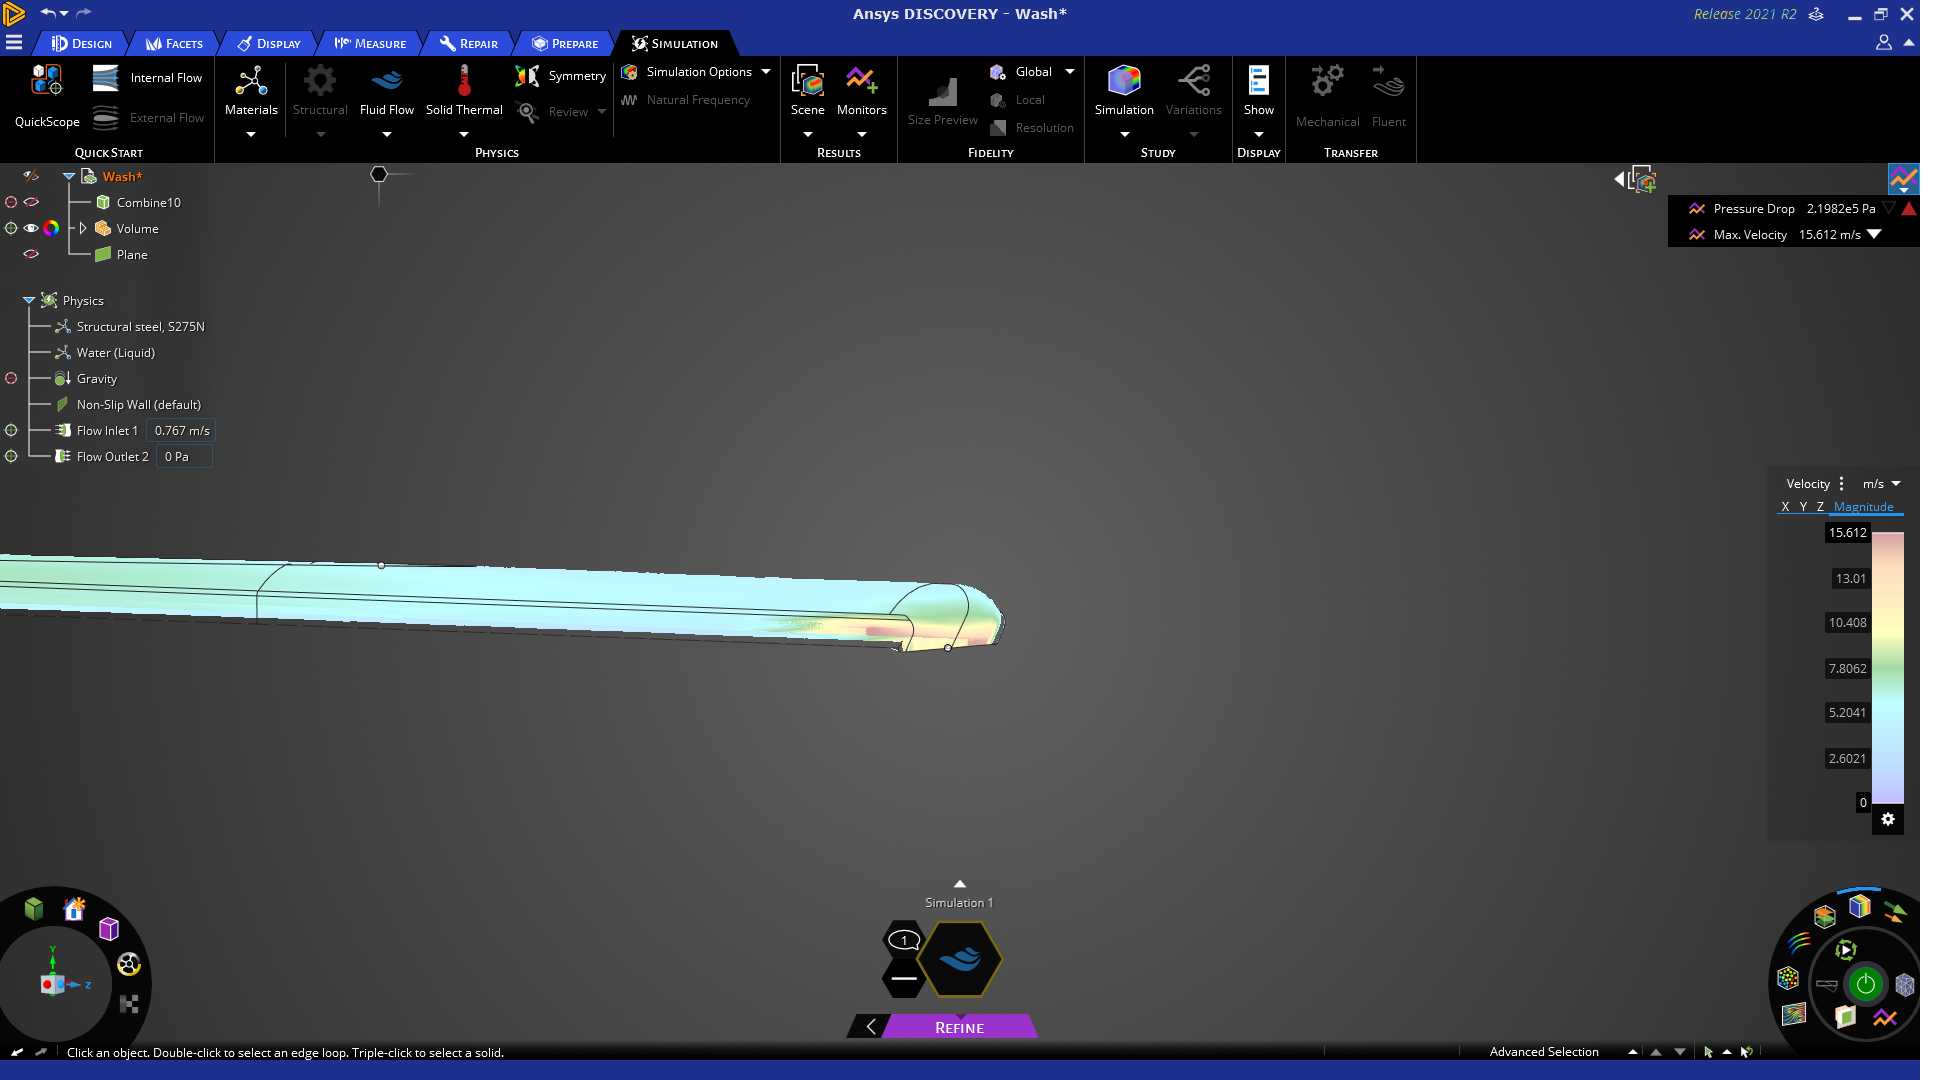This screenshot has width=1940, height=1080.
Task: Click the user account icon
Action: coord(1883,43)
